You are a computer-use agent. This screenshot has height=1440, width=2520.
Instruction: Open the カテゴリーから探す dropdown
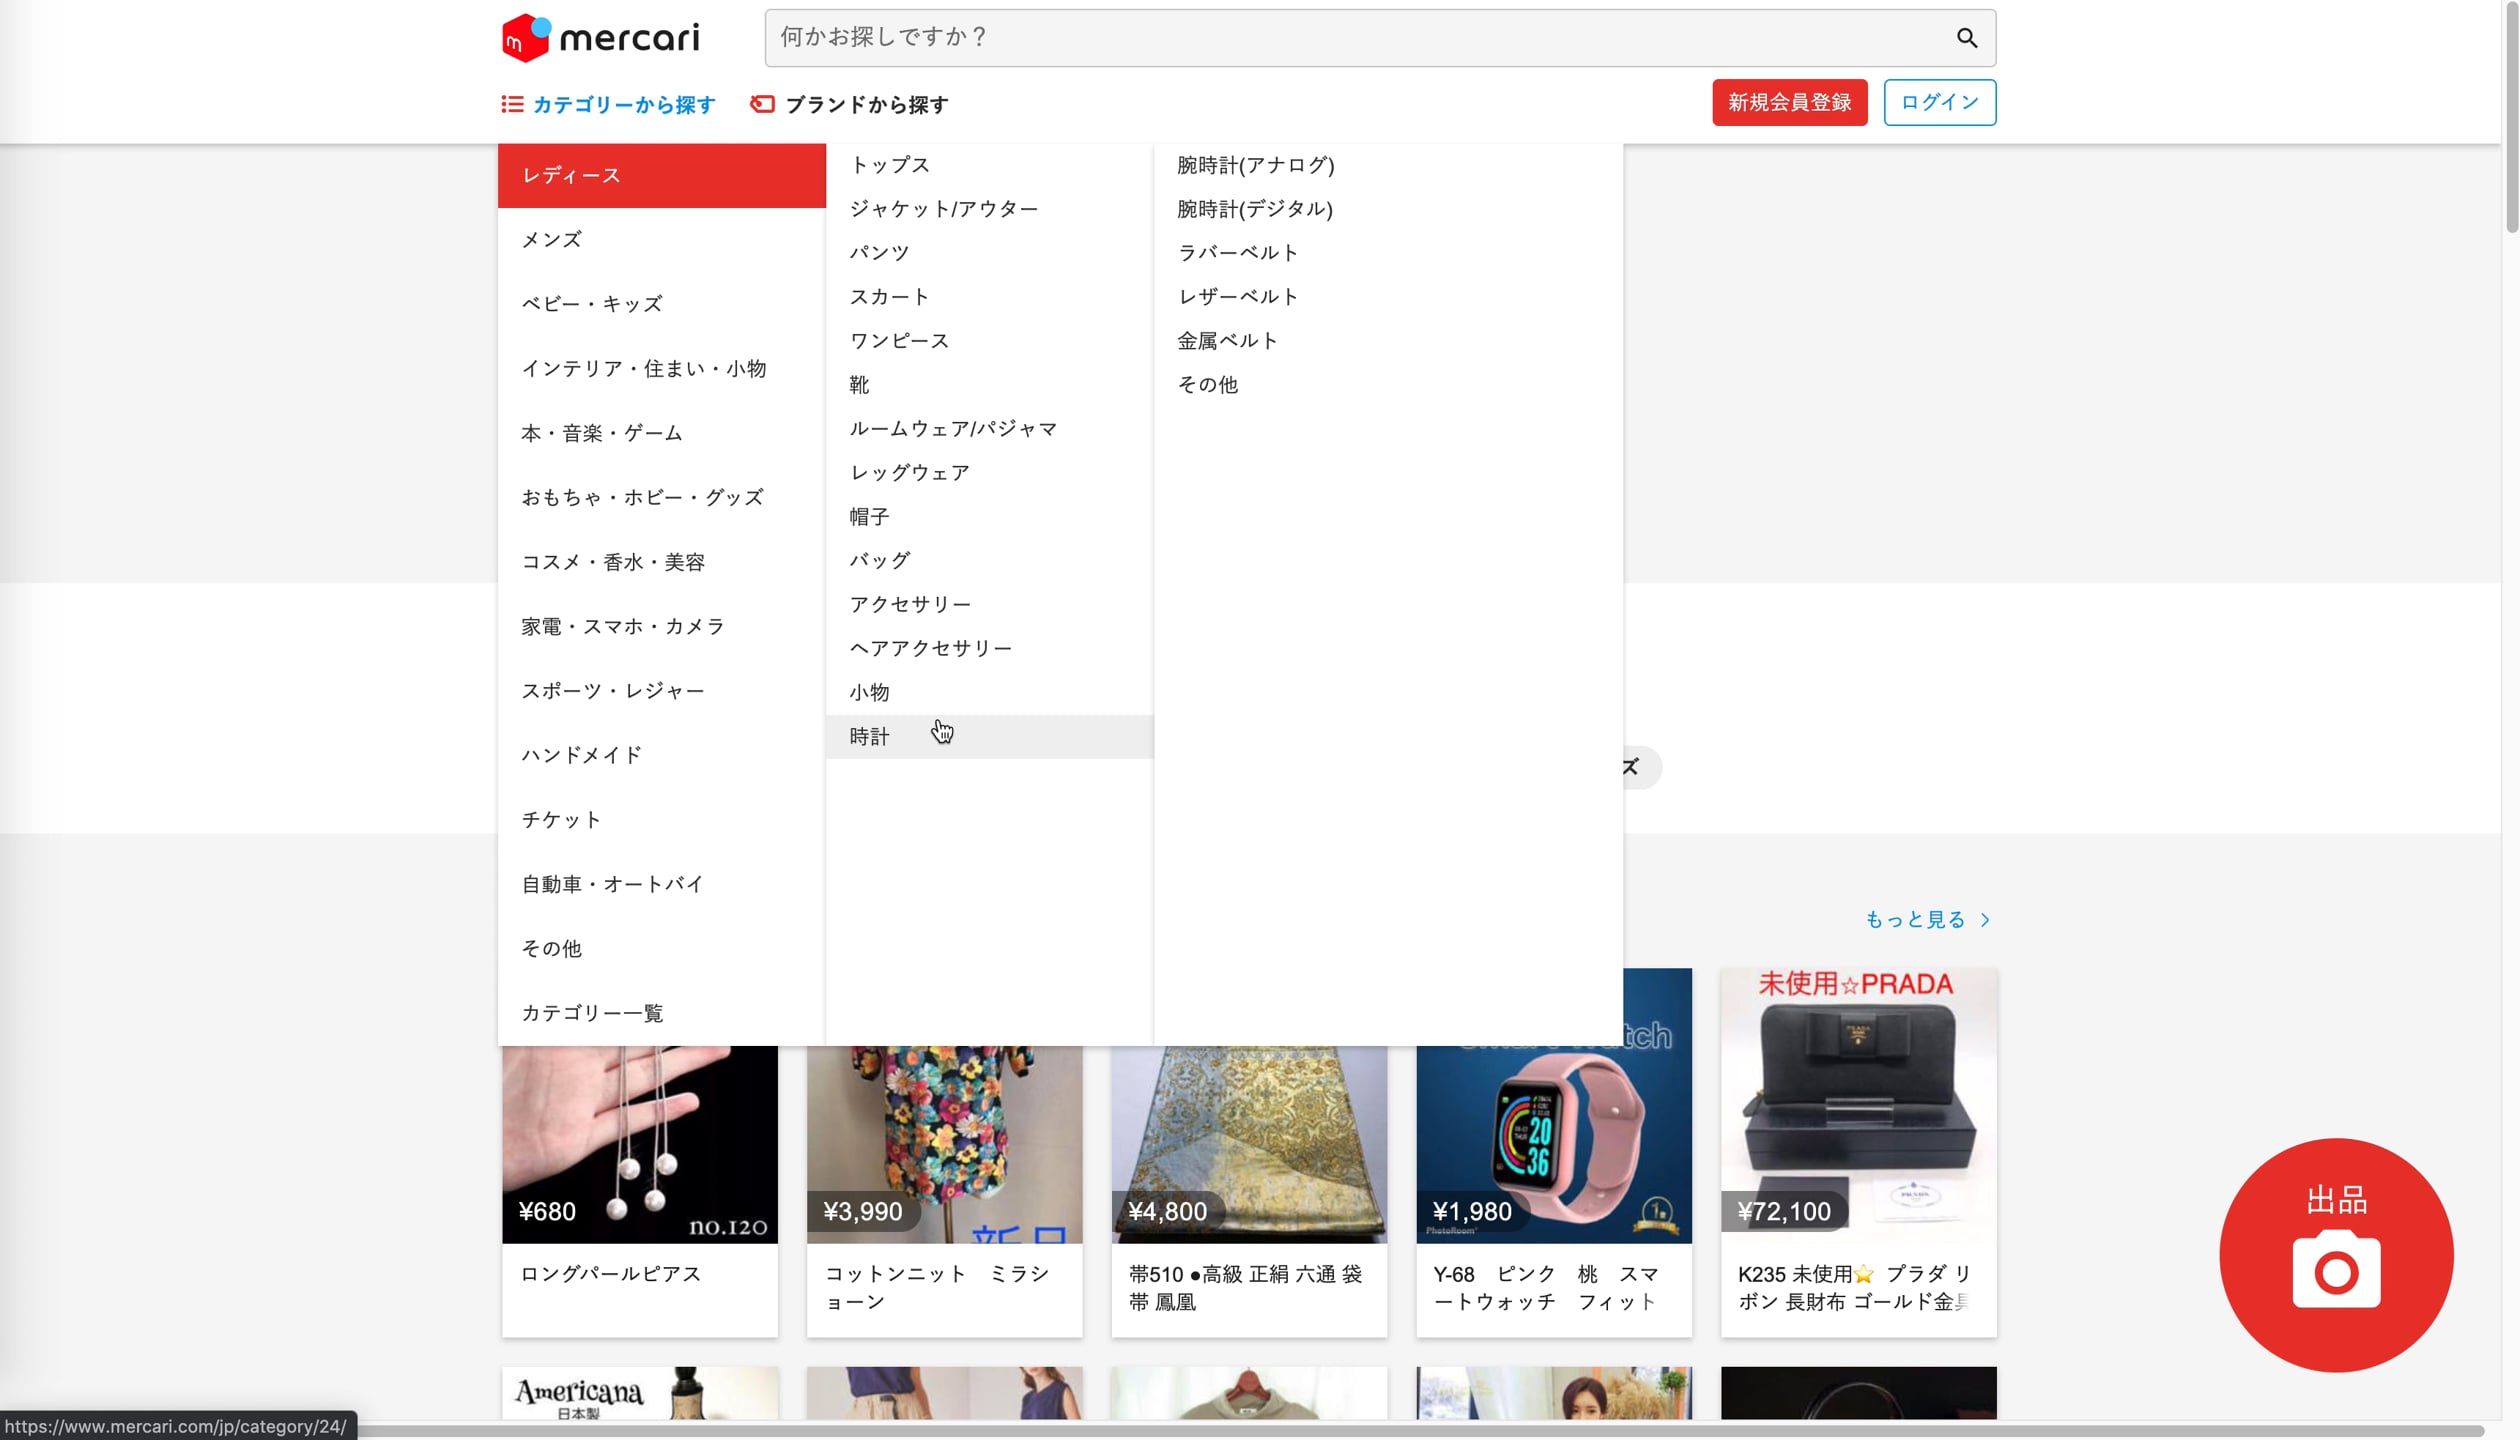pos(623,105)
